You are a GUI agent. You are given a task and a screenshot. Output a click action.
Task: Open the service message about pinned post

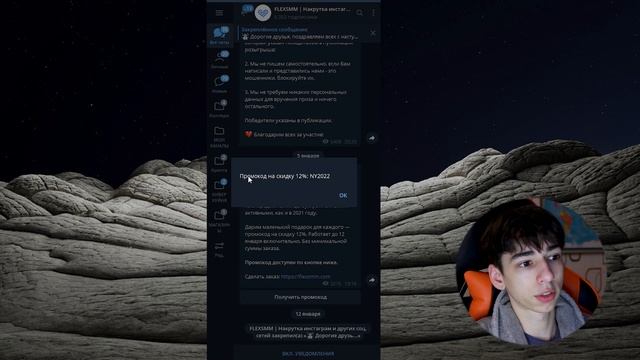click(x=308, y=332)
